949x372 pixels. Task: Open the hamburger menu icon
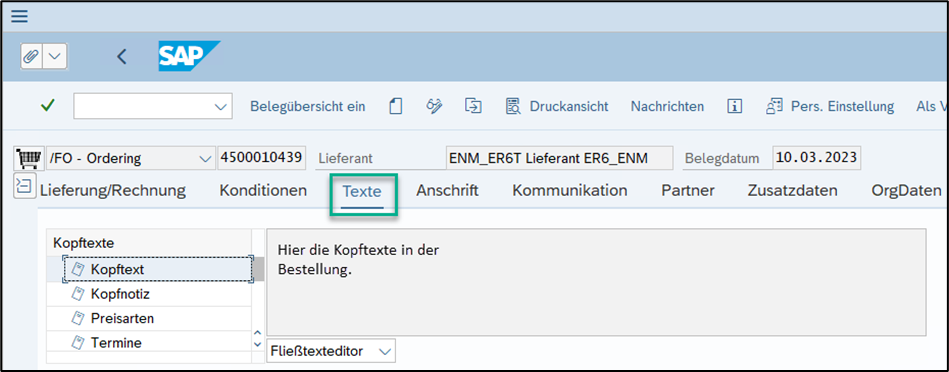pyautogui.click(x=19, y=16)
